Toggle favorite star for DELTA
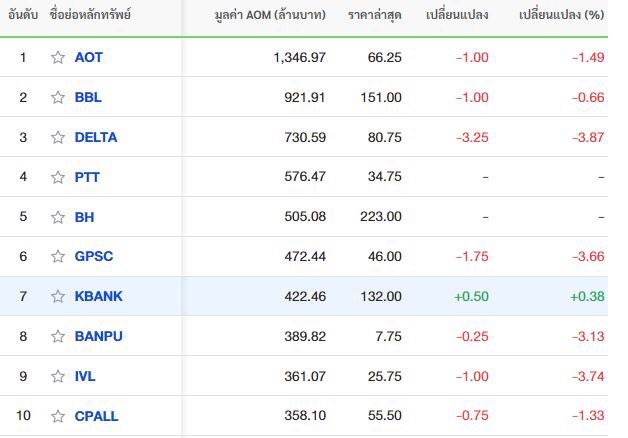 coord(58,137)
